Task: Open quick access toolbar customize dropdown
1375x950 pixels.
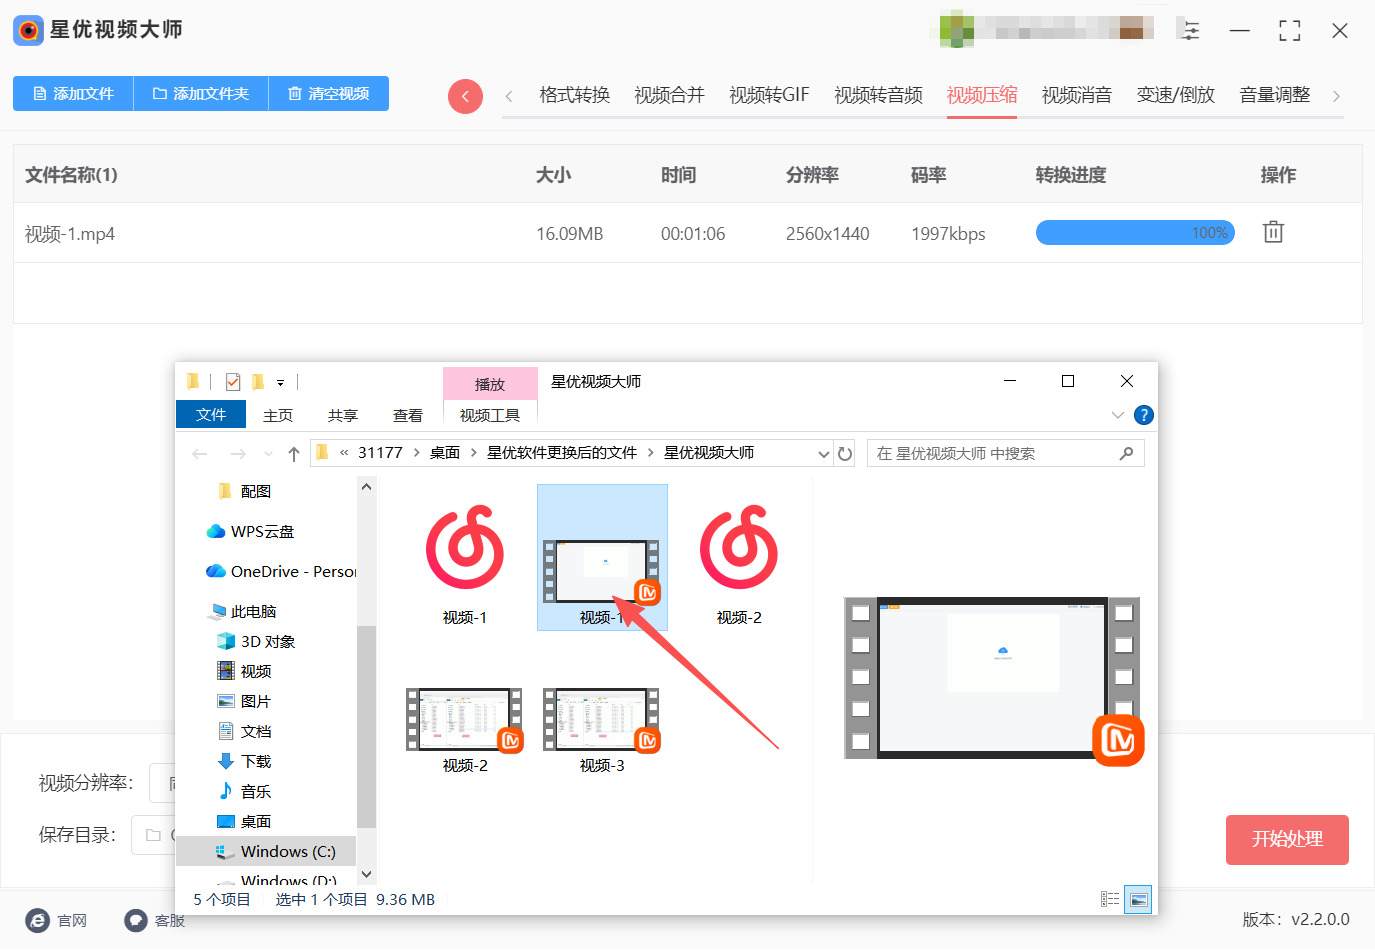Action: tap(281, 382)
